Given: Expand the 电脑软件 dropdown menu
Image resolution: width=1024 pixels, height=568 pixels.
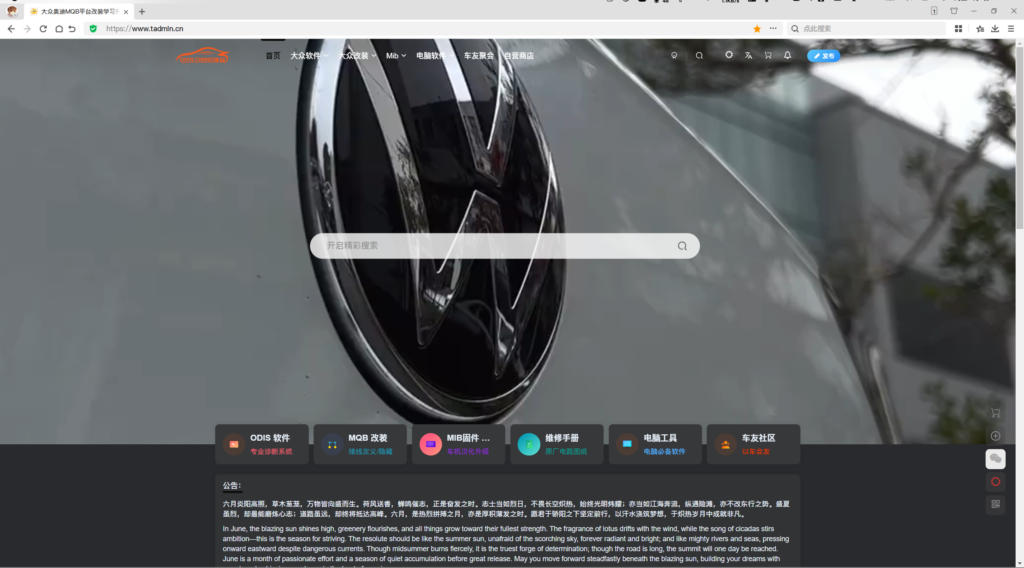Looking at the screenshot, I should coord(435,56).
